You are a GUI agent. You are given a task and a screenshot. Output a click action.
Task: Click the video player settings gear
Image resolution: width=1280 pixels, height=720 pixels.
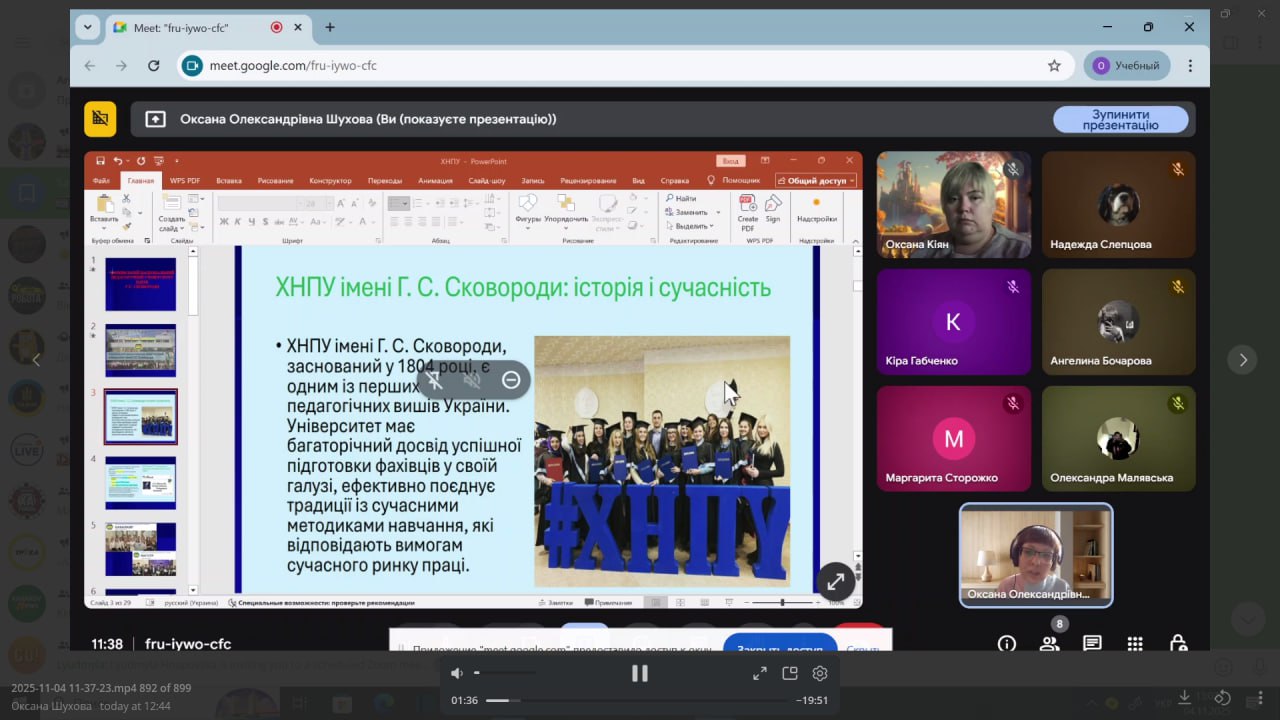tap(820, 673)
